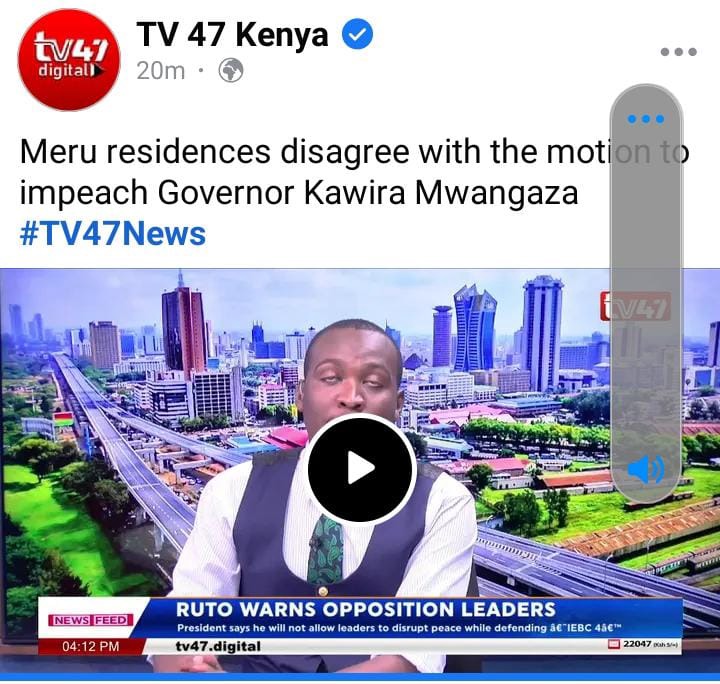720x684 pixels.
Task: Open the video thumbnail of the city skyline
Action: click(360, 471)
